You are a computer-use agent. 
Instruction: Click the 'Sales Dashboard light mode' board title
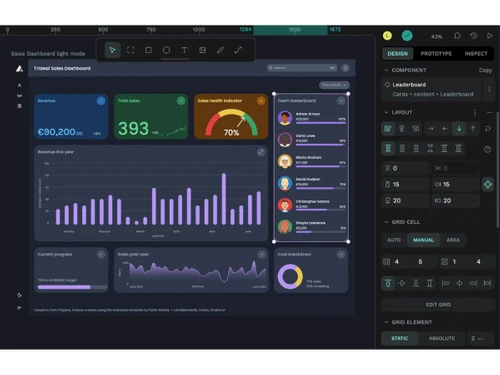click(48, 54)
